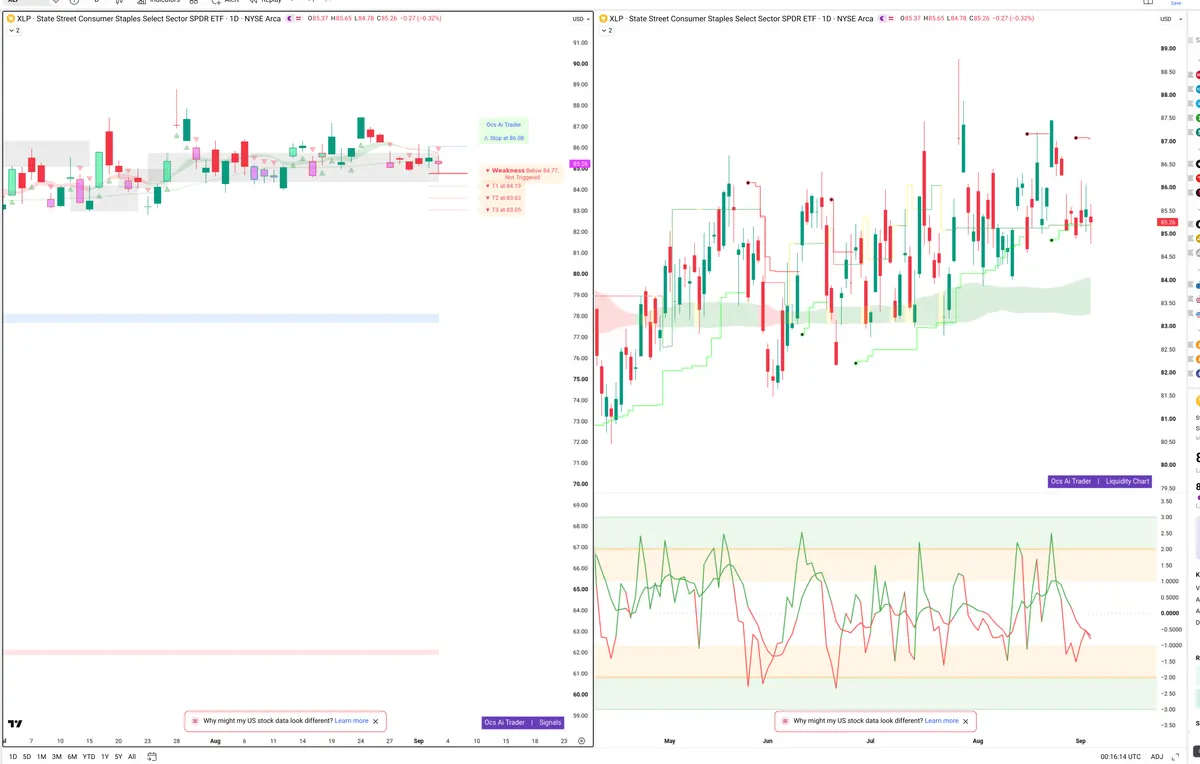Select the 1Y time range
This screenshot has width=1200, height=764.
click(105, 757)
